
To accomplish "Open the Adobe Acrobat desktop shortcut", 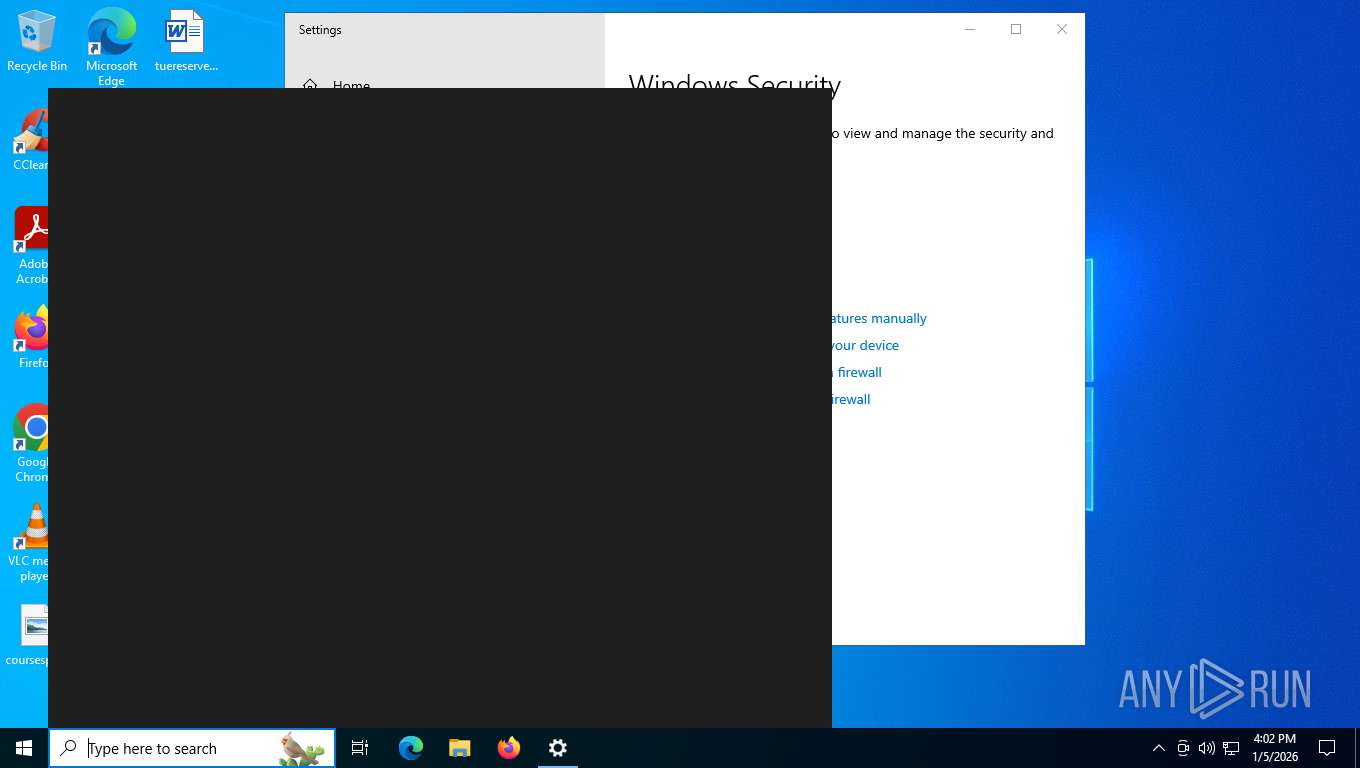I will [32, 246].
